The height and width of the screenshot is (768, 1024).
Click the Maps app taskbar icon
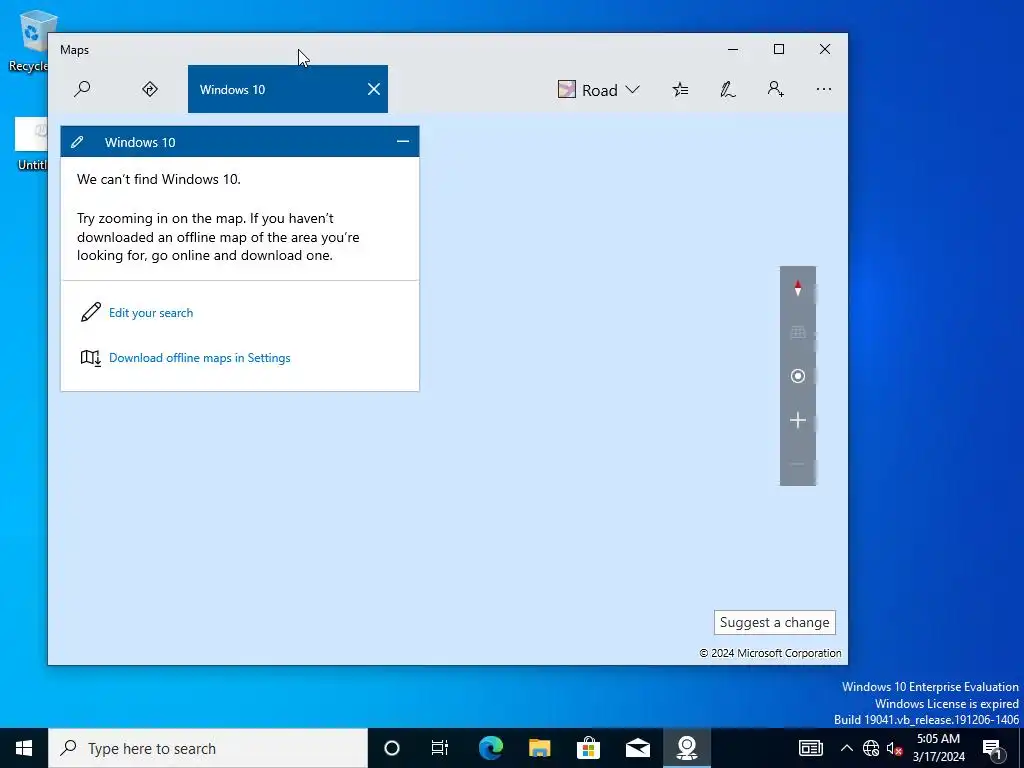tap(686, 748)
